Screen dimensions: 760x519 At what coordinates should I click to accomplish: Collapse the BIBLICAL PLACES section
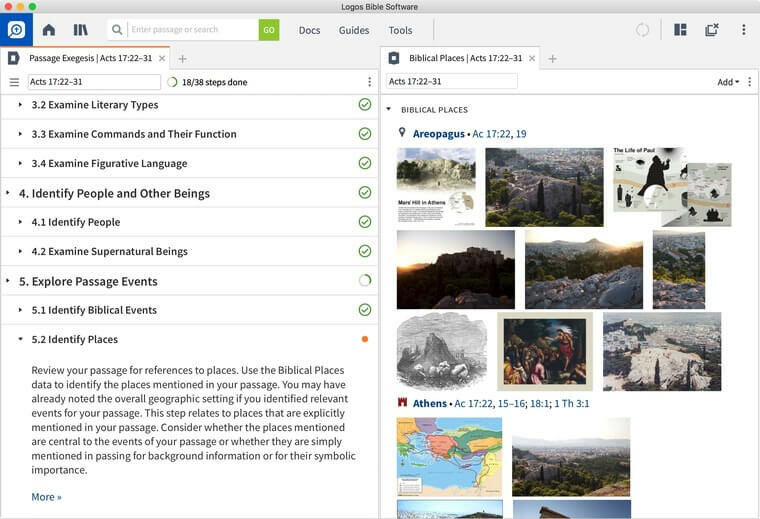388,110
